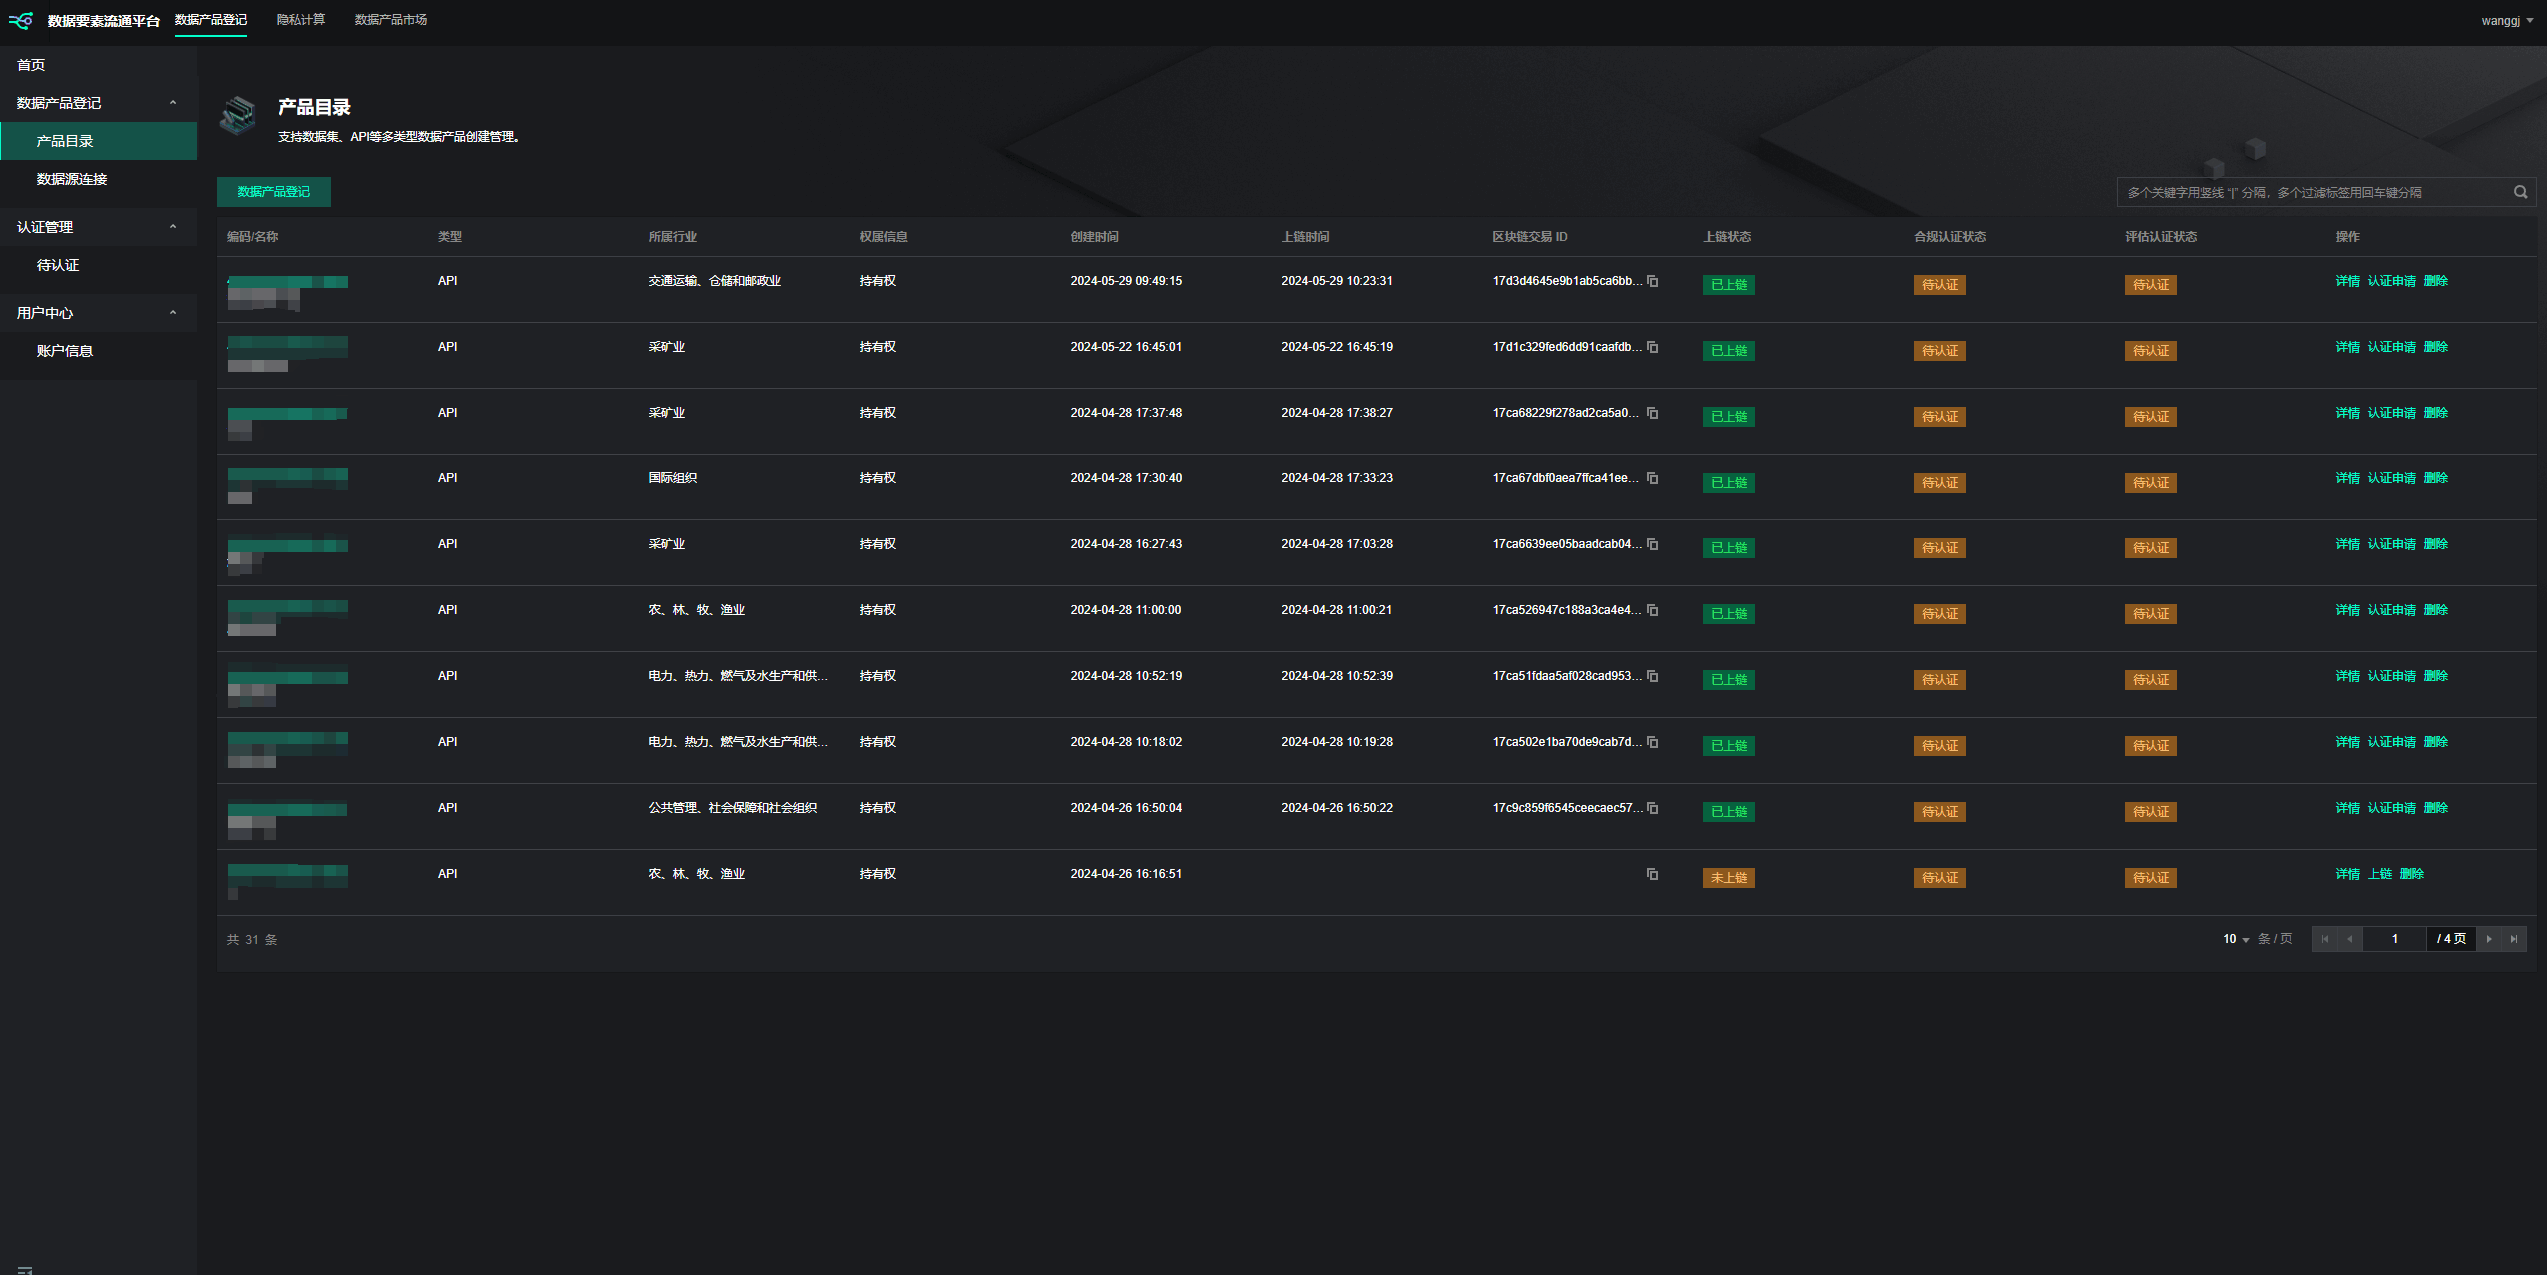Screen dimensions: 2547x1275
Task: Jump to last page in pagination
Action: pos(2514,939)
